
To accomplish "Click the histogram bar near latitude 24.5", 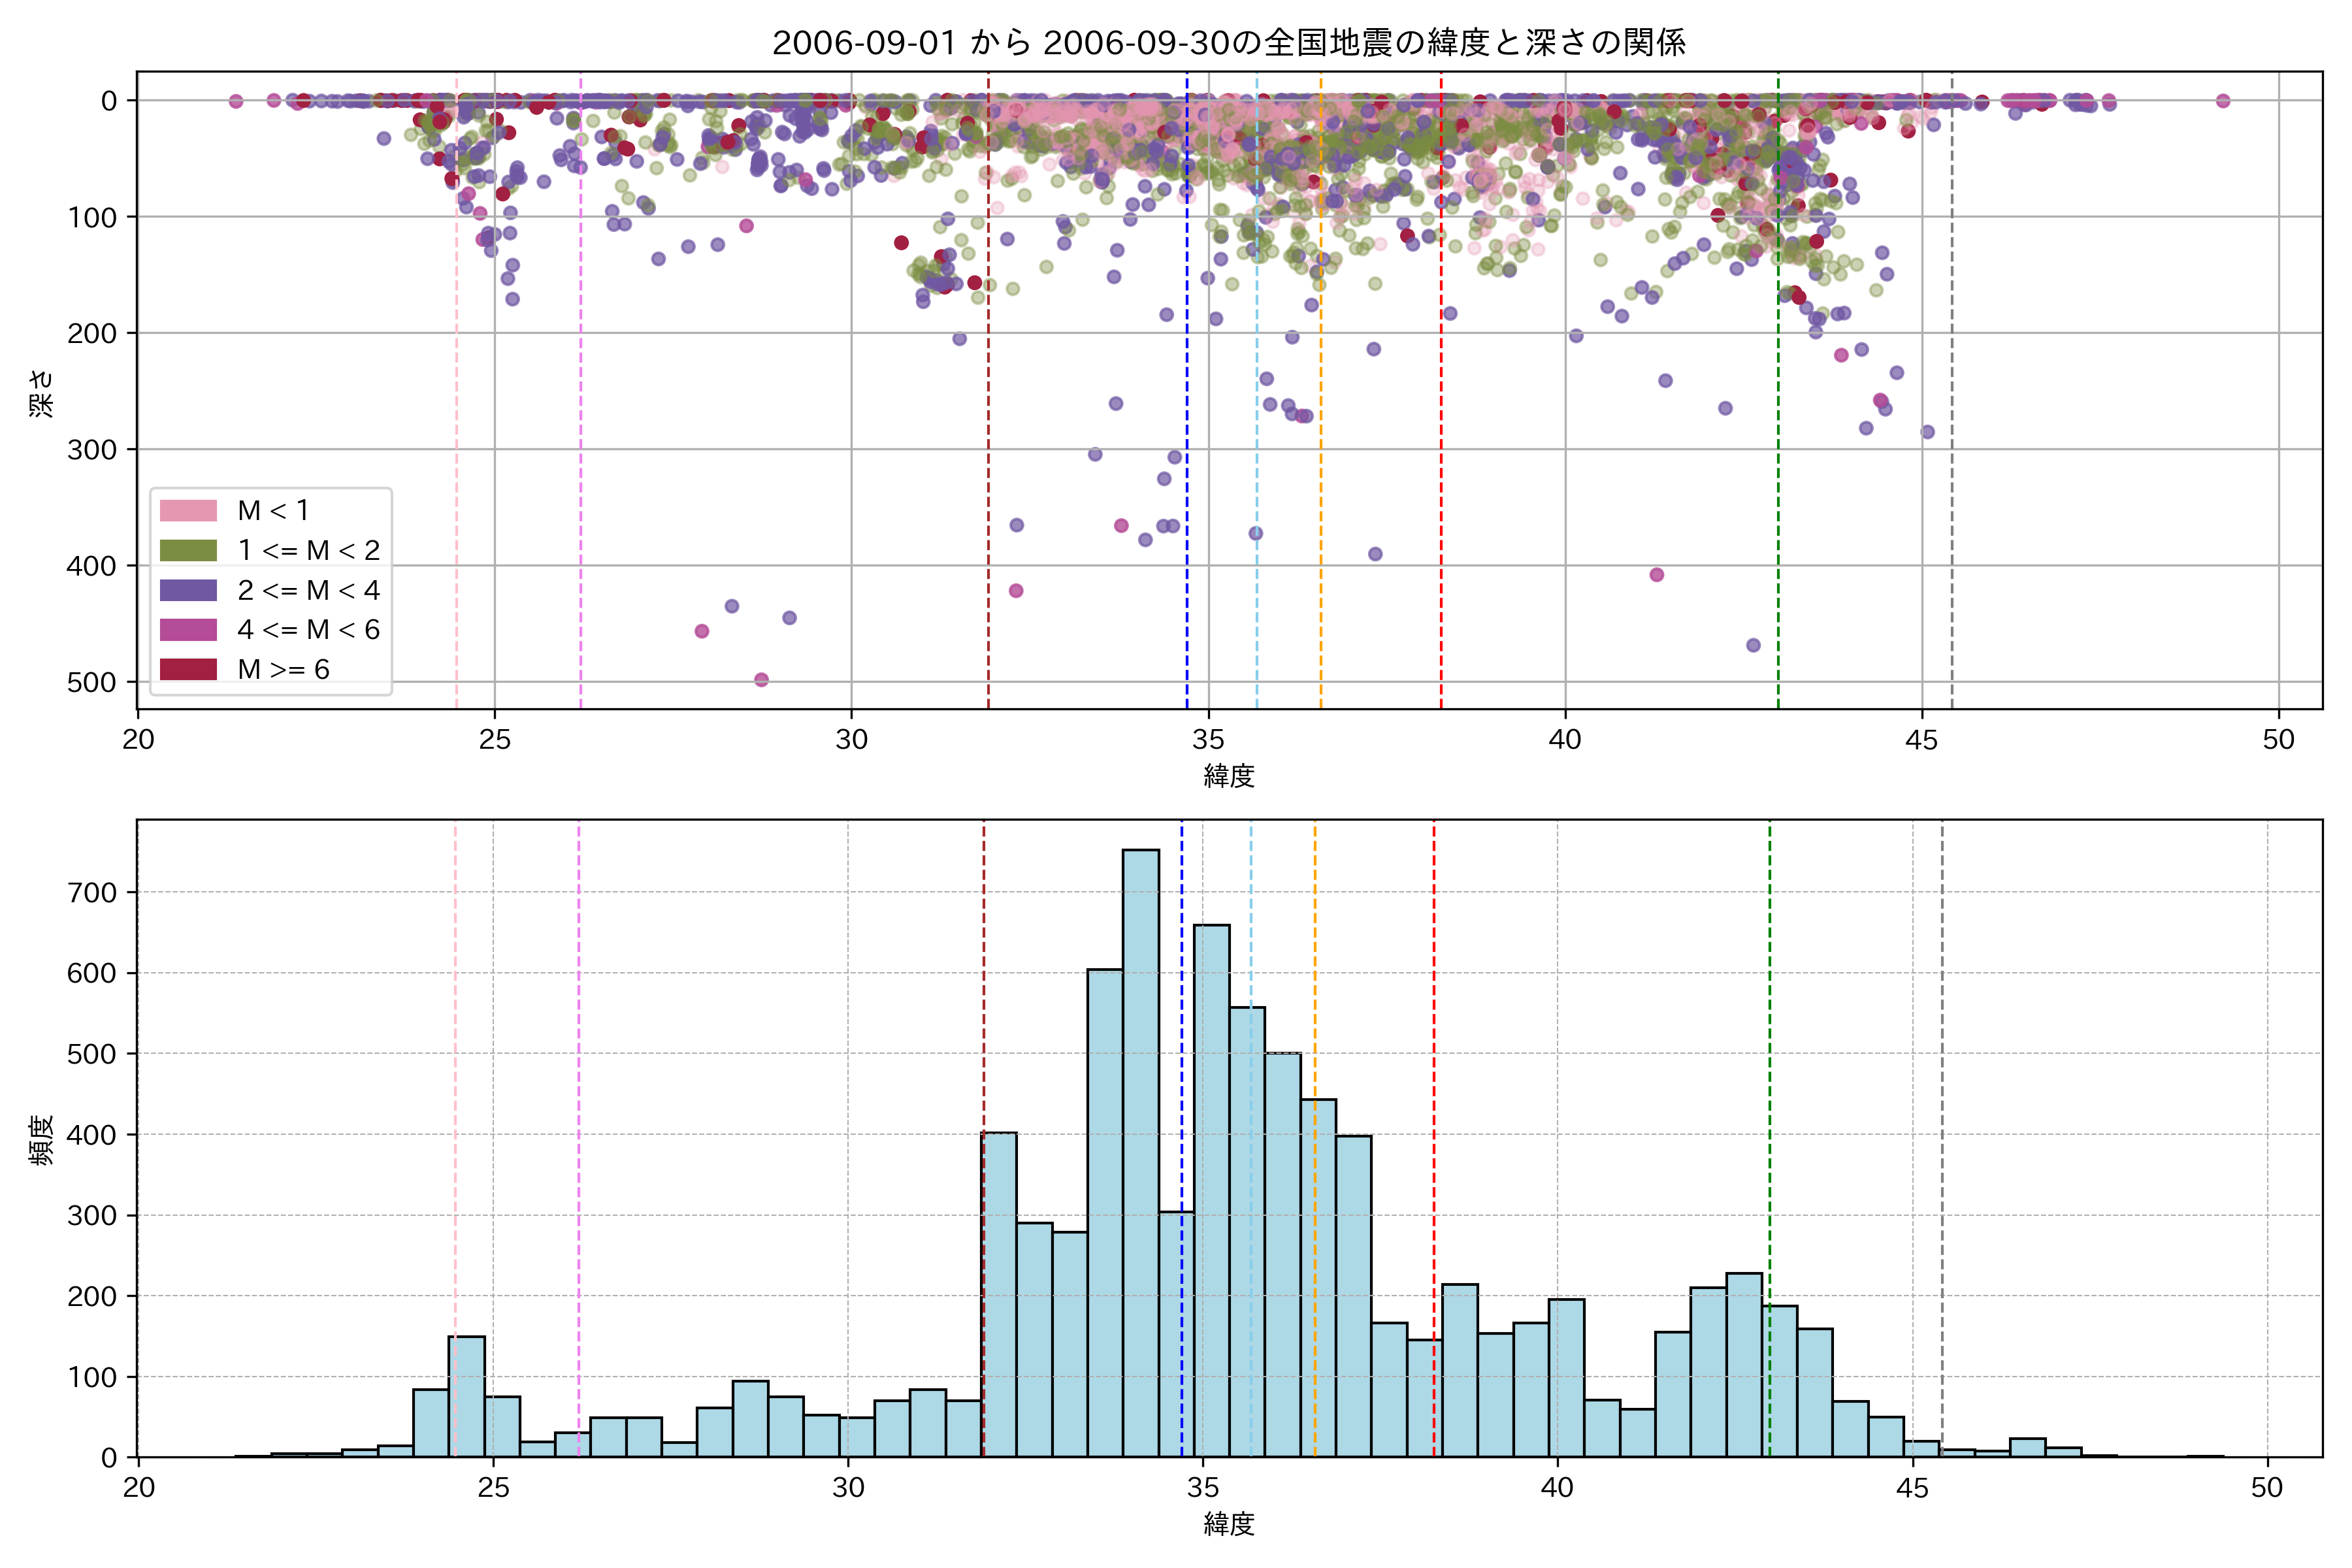I will (x=467, y=1396).
